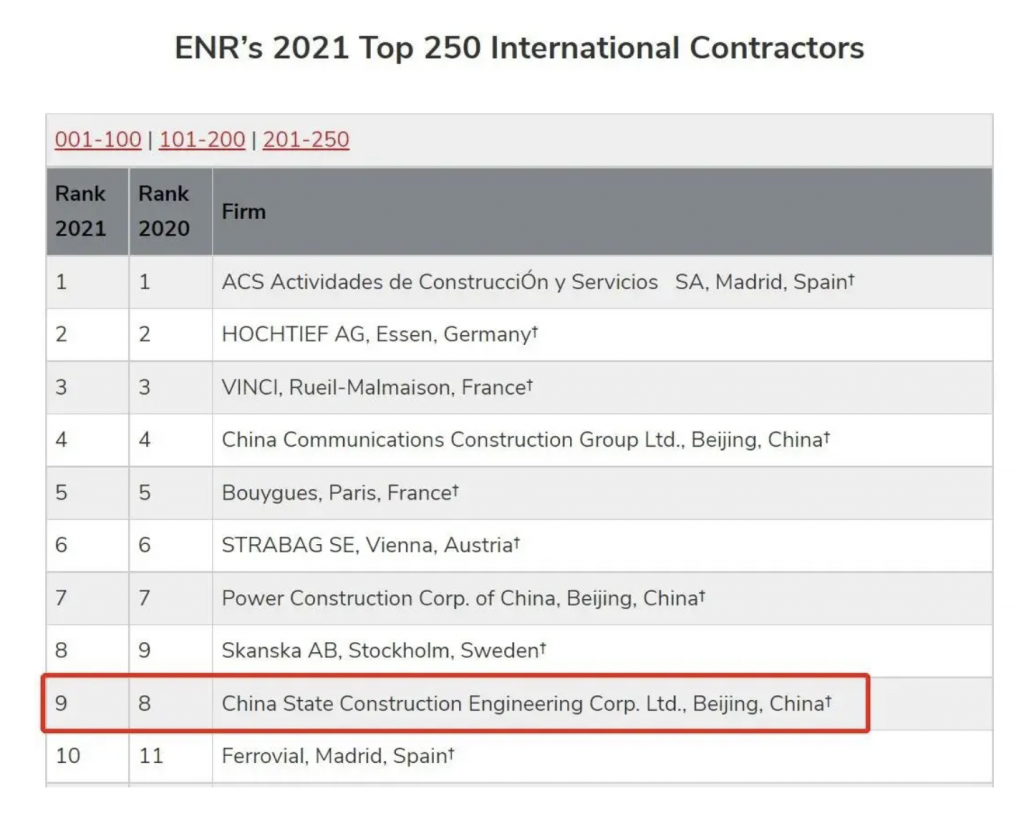Select the 2020 rank 11 cell for Ferrovial
This screenshot has width=1024, height=816.
(170, 757)
